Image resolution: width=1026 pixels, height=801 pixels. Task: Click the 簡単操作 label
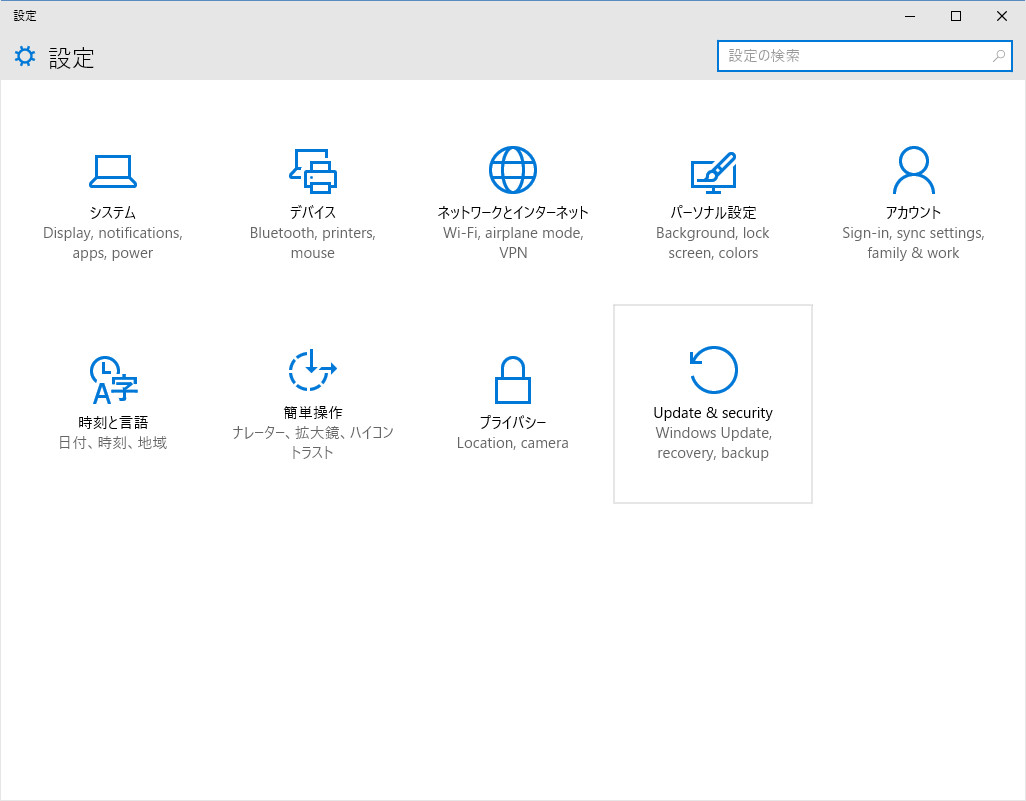[313, 413]
